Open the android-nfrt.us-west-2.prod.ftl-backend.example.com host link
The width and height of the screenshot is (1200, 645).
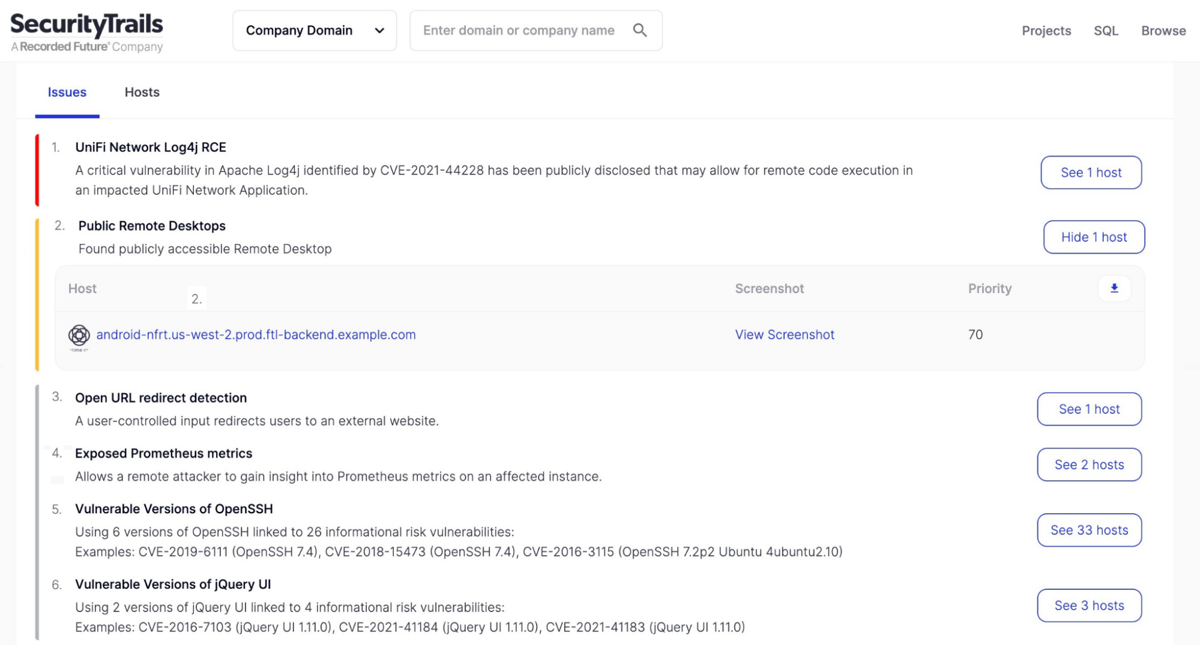pos(256,335)
